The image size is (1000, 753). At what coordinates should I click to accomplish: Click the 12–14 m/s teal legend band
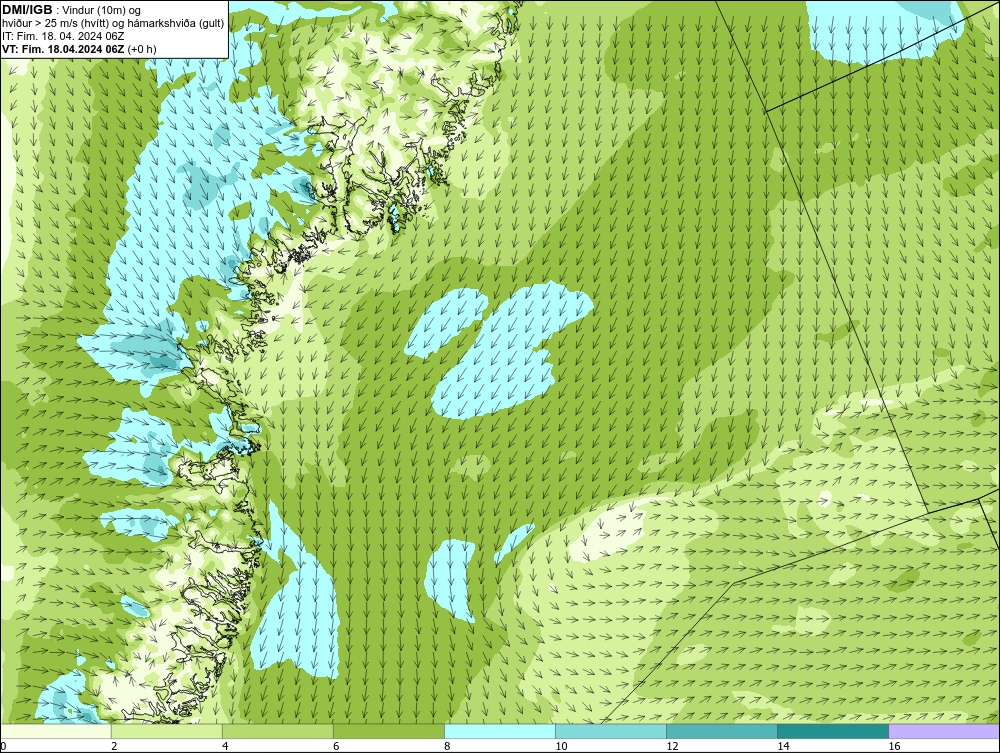click(x=722, y=731)
